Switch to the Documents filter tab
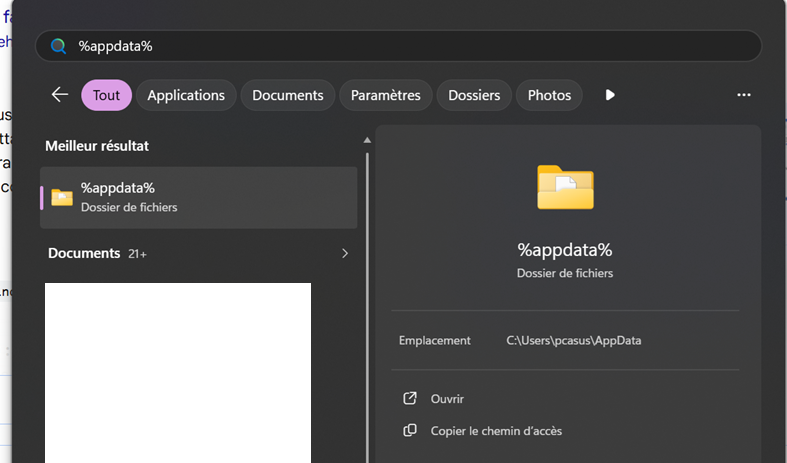This screenshot has width=787, height=463. pyautogui.click(x=288, y=95)
